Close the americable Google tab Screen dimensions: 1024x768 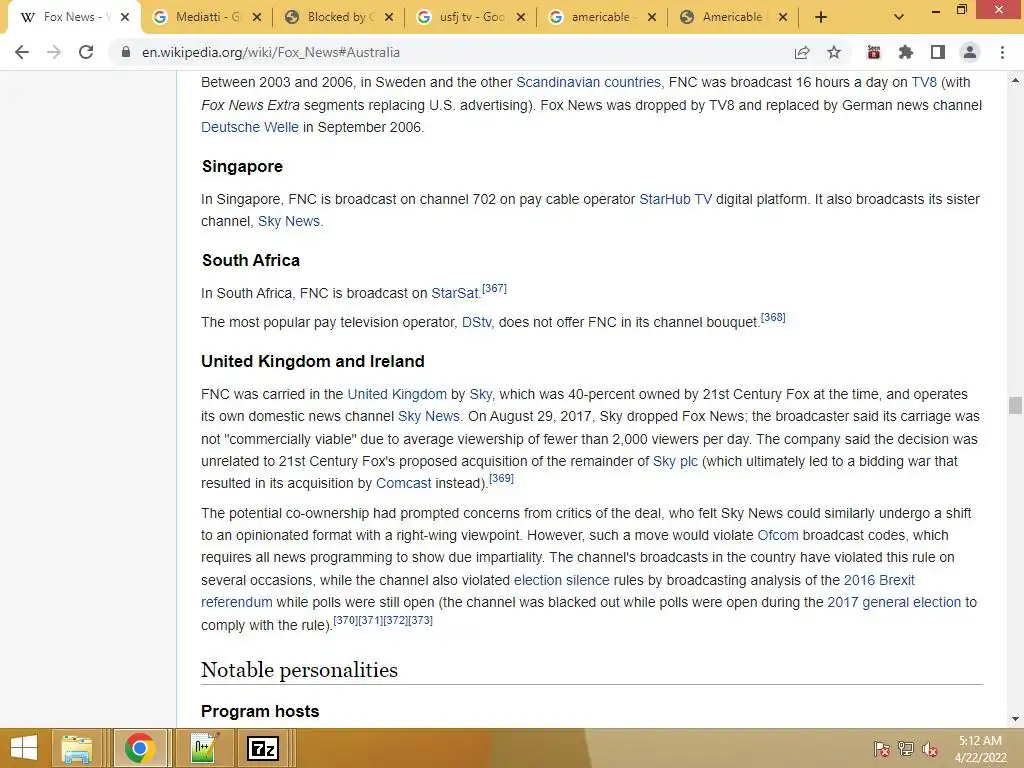[x=652, y=17]
